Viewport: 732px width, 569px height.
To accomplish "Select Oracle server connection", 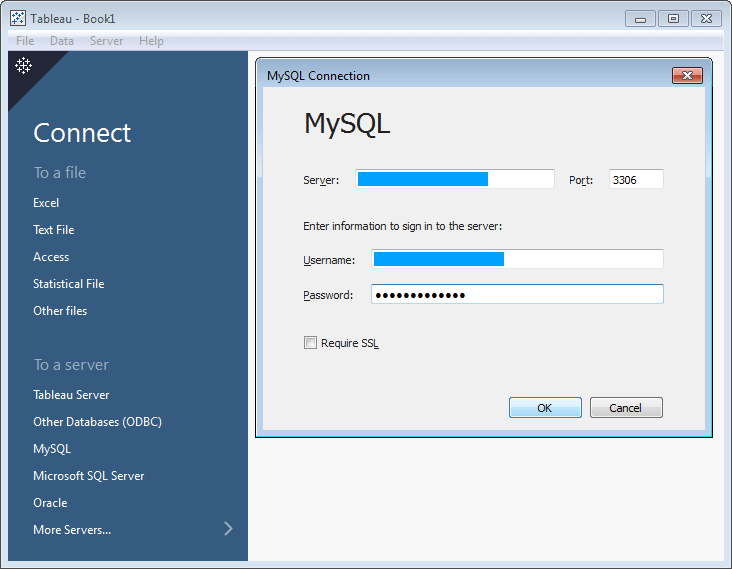I will [50, 503].
